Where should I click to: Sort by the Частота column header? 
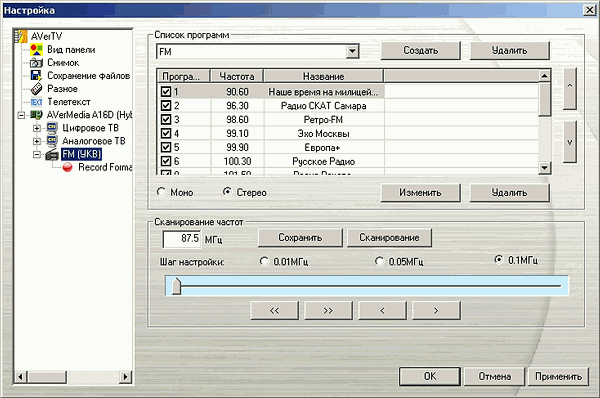coord(237,76)
